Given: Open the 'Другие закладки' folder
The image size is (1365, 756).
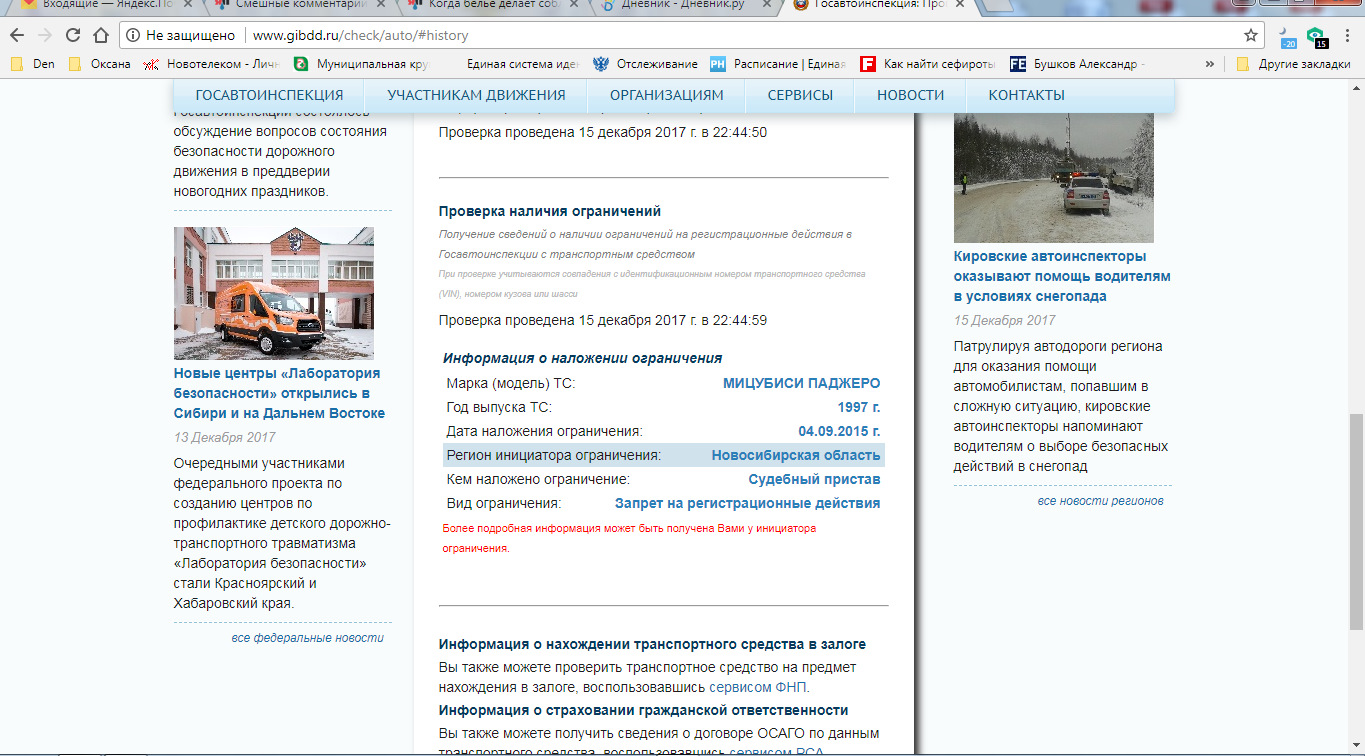Looking at the screenshot, I should tap(1293, 64).
